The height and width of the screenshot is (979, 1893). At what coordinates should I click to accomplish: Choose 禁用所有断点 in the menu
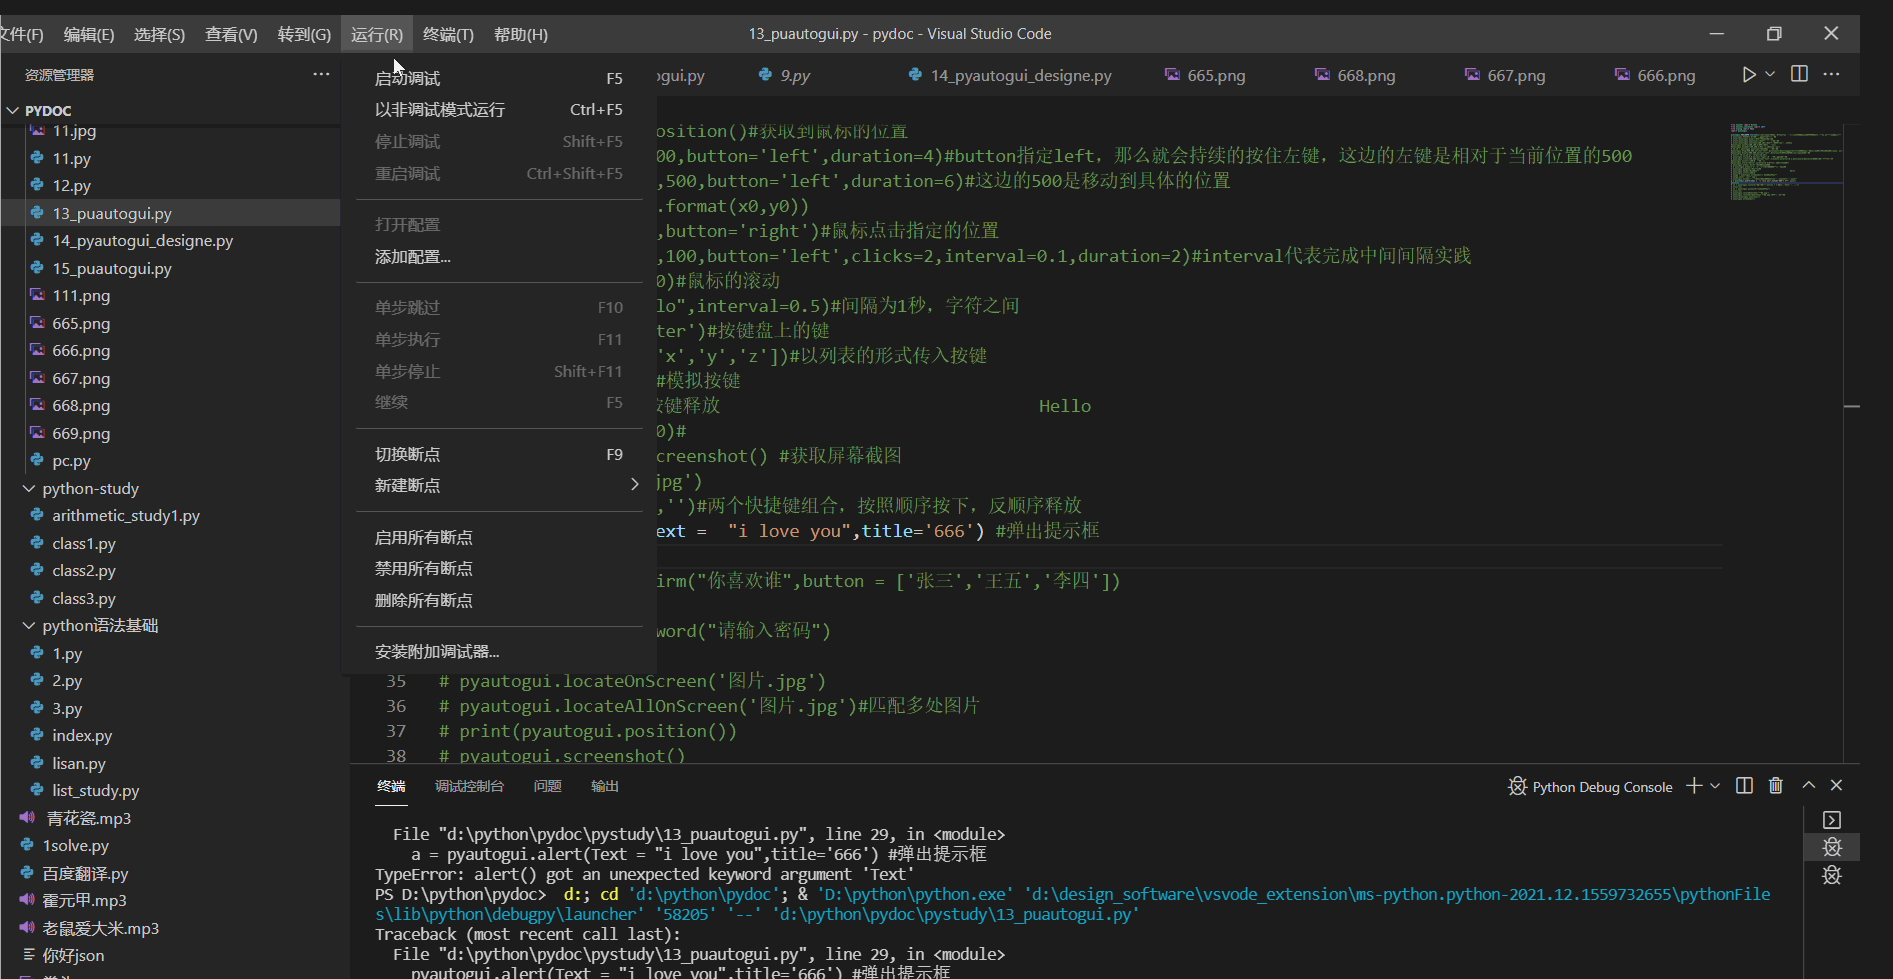(x=499, y=569)
